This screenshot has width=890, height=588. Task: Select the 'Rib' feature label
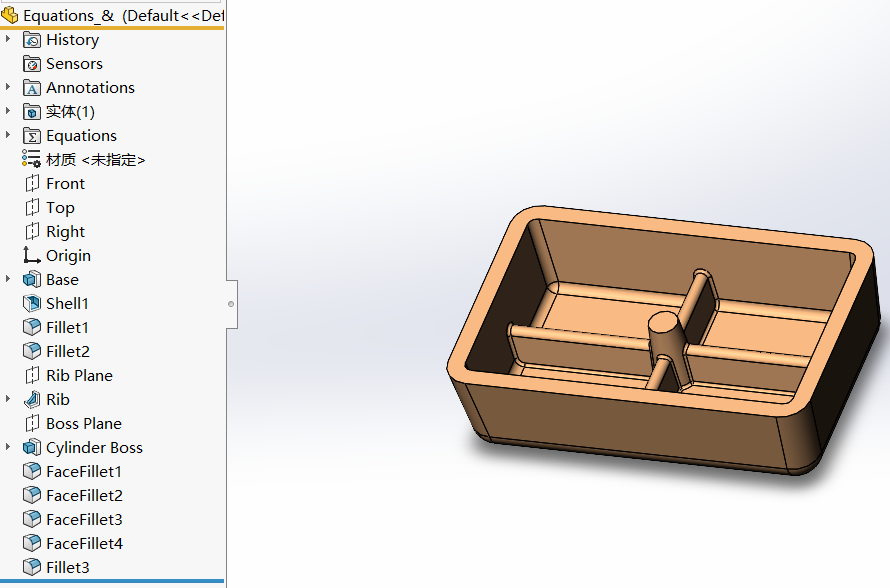[x=58, y=400]
